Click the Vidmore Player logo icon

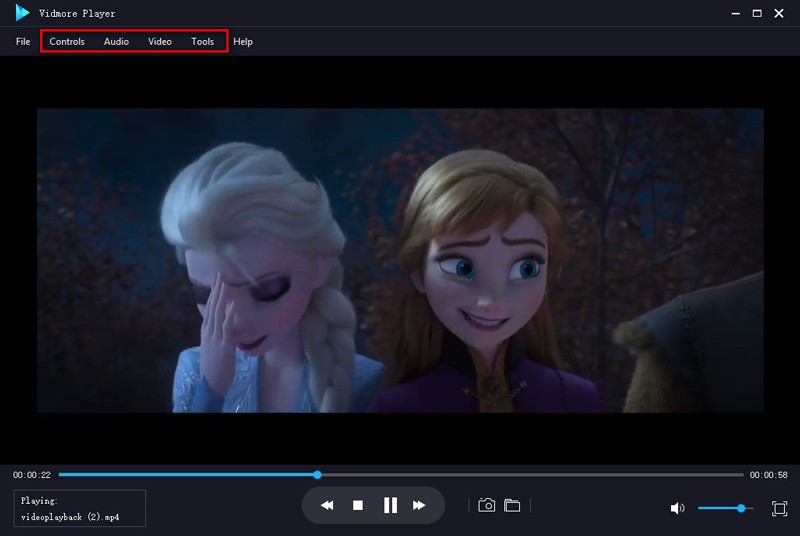coord(22,13)
